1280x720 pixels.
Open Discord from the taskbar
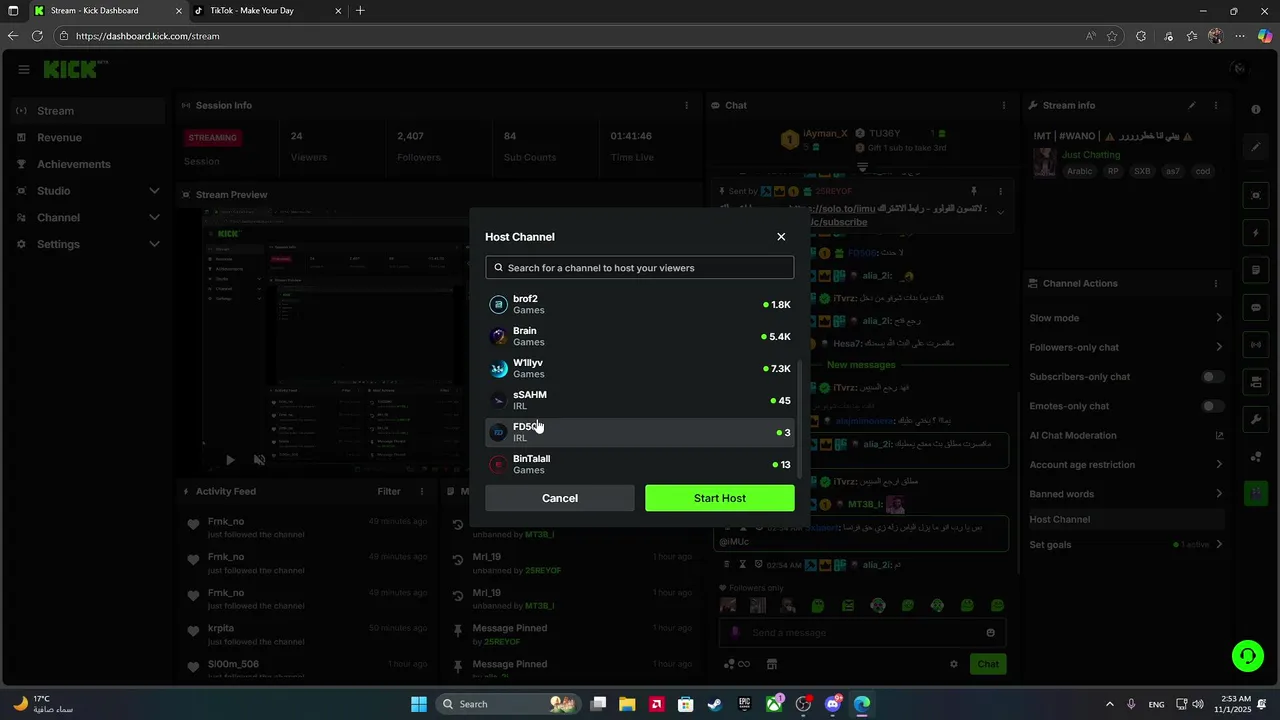point(833,704)
